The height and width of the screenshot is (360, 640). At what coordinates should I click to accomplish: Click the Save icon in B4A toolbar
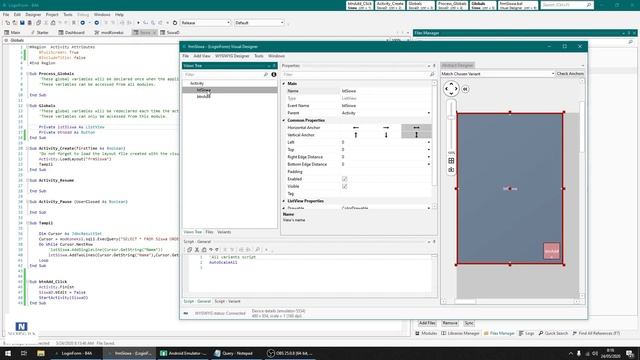click(22, 23)
